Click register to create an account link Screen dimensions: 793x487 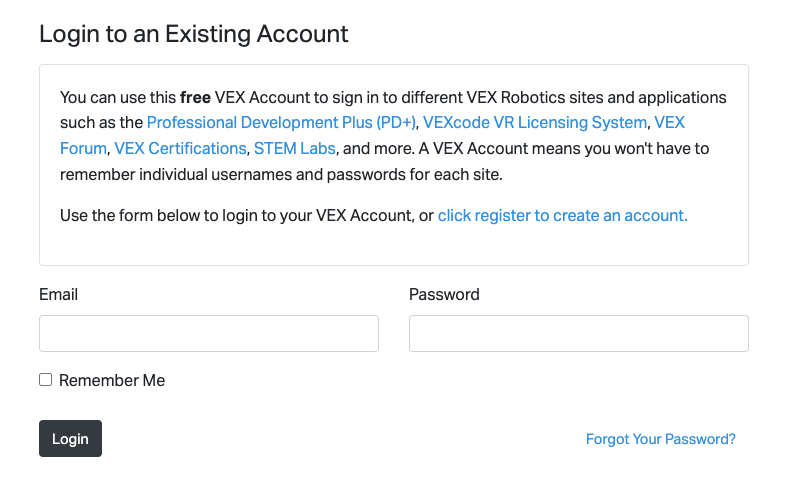pos(562,215)
